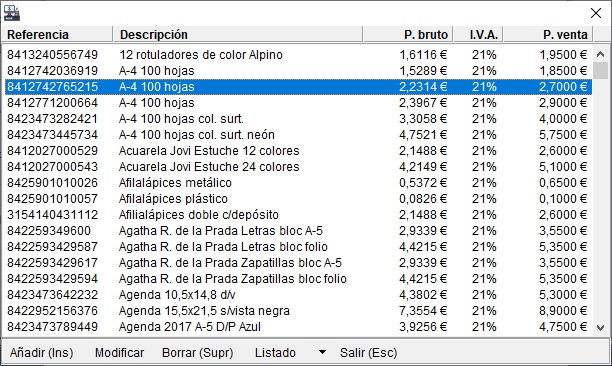Click P. bruto value 4,7521 €

point(423,135)
